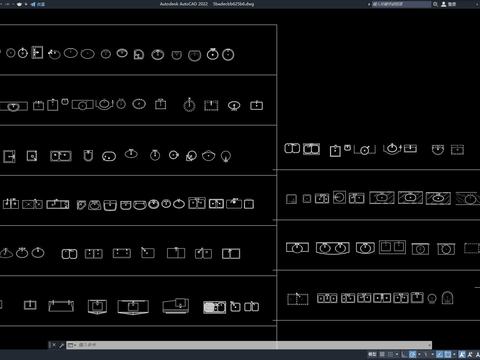Close the command line window
Screen dimensions: 480x360
point(53,345)
